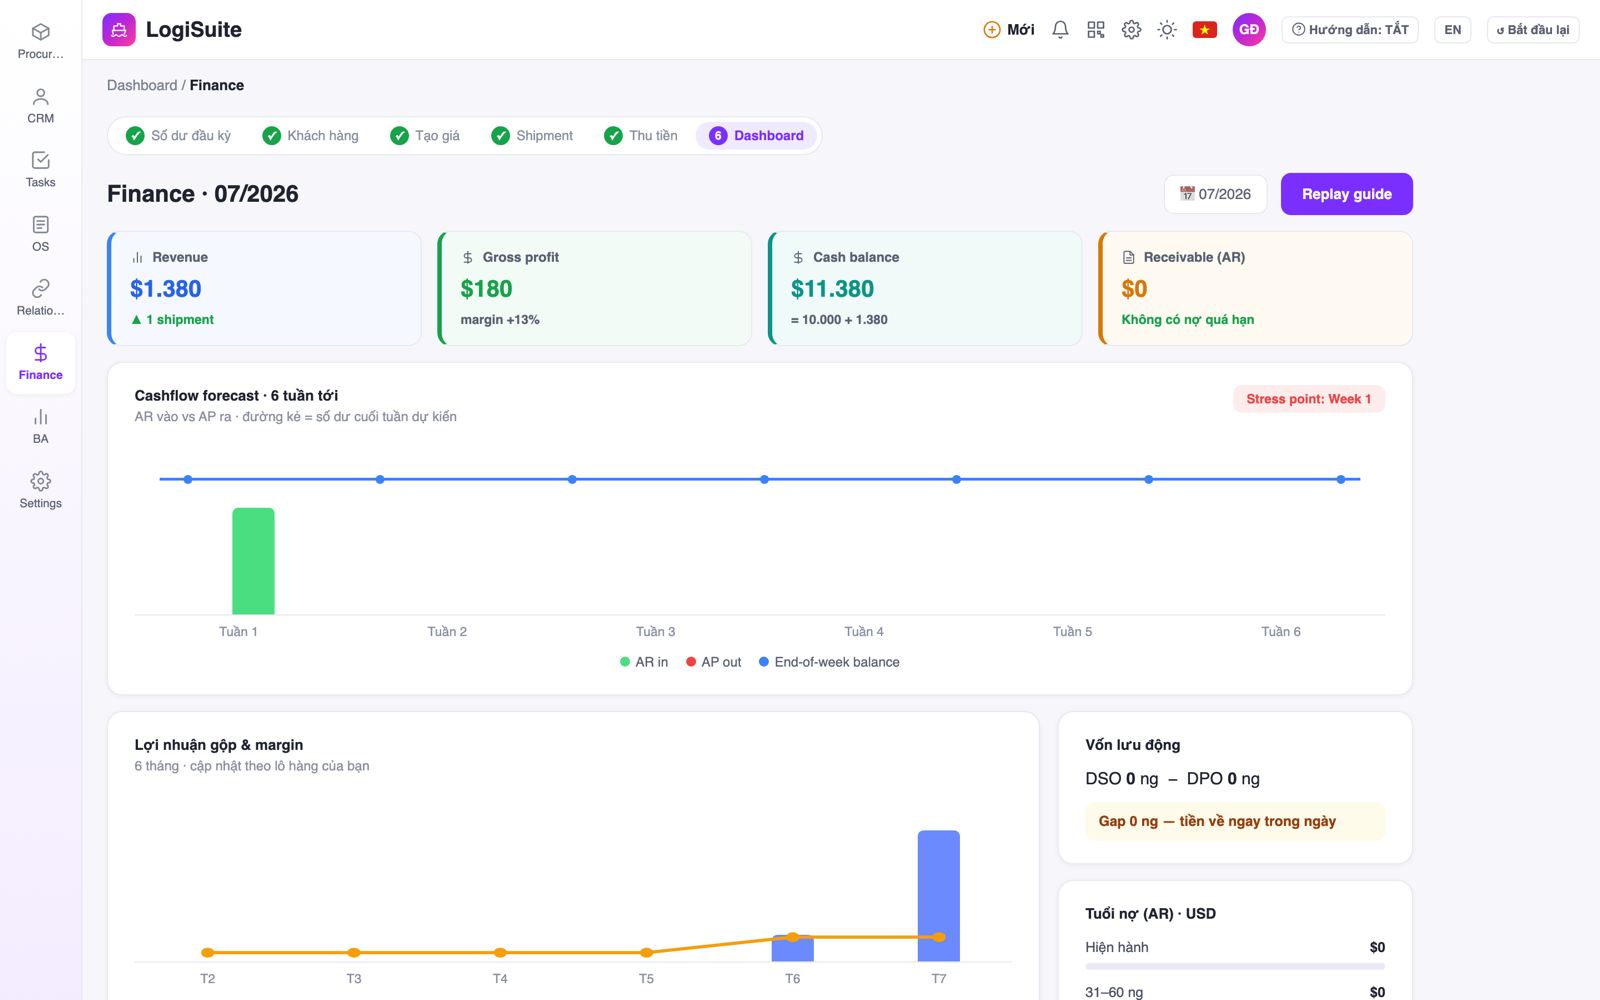Toggle the Hướng dẫn: TẮT guide switch
The width and height of the screenshot is (1600, 1000).
pos(1350,30)
